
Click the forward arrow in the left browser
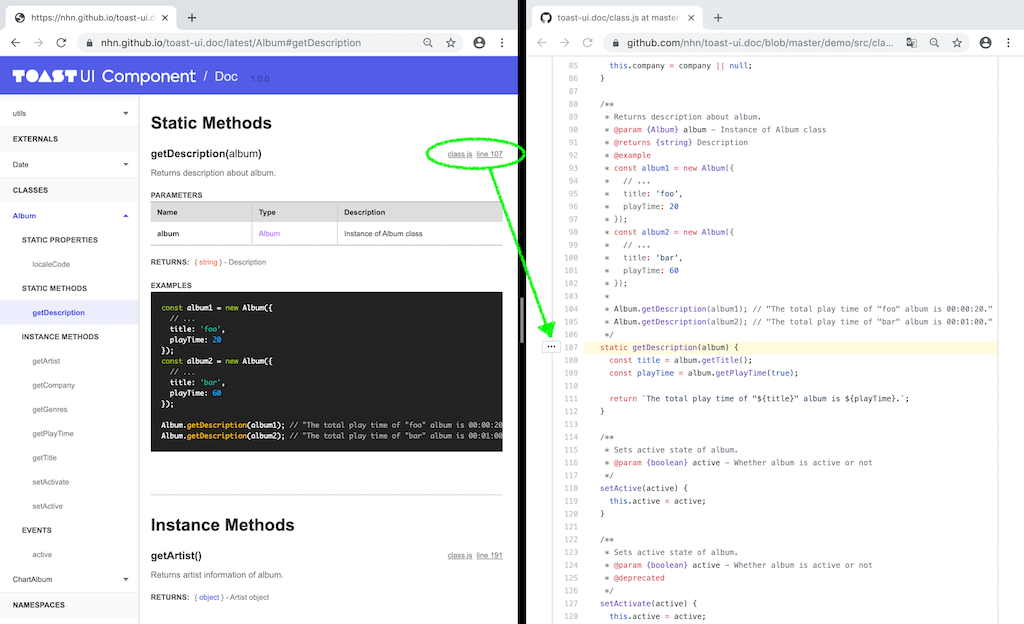pyautogui.click(x=38, y=43)
